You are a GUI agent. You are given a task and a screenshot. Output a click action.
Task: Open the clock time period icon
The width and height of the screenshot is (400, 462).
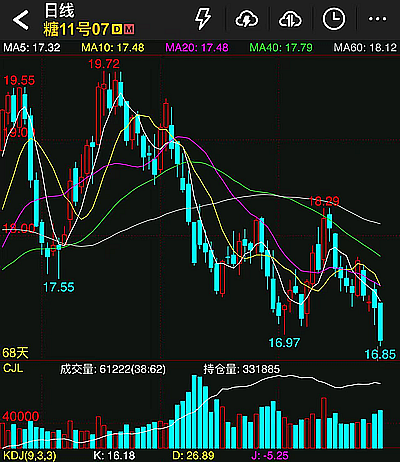(334, 19)
